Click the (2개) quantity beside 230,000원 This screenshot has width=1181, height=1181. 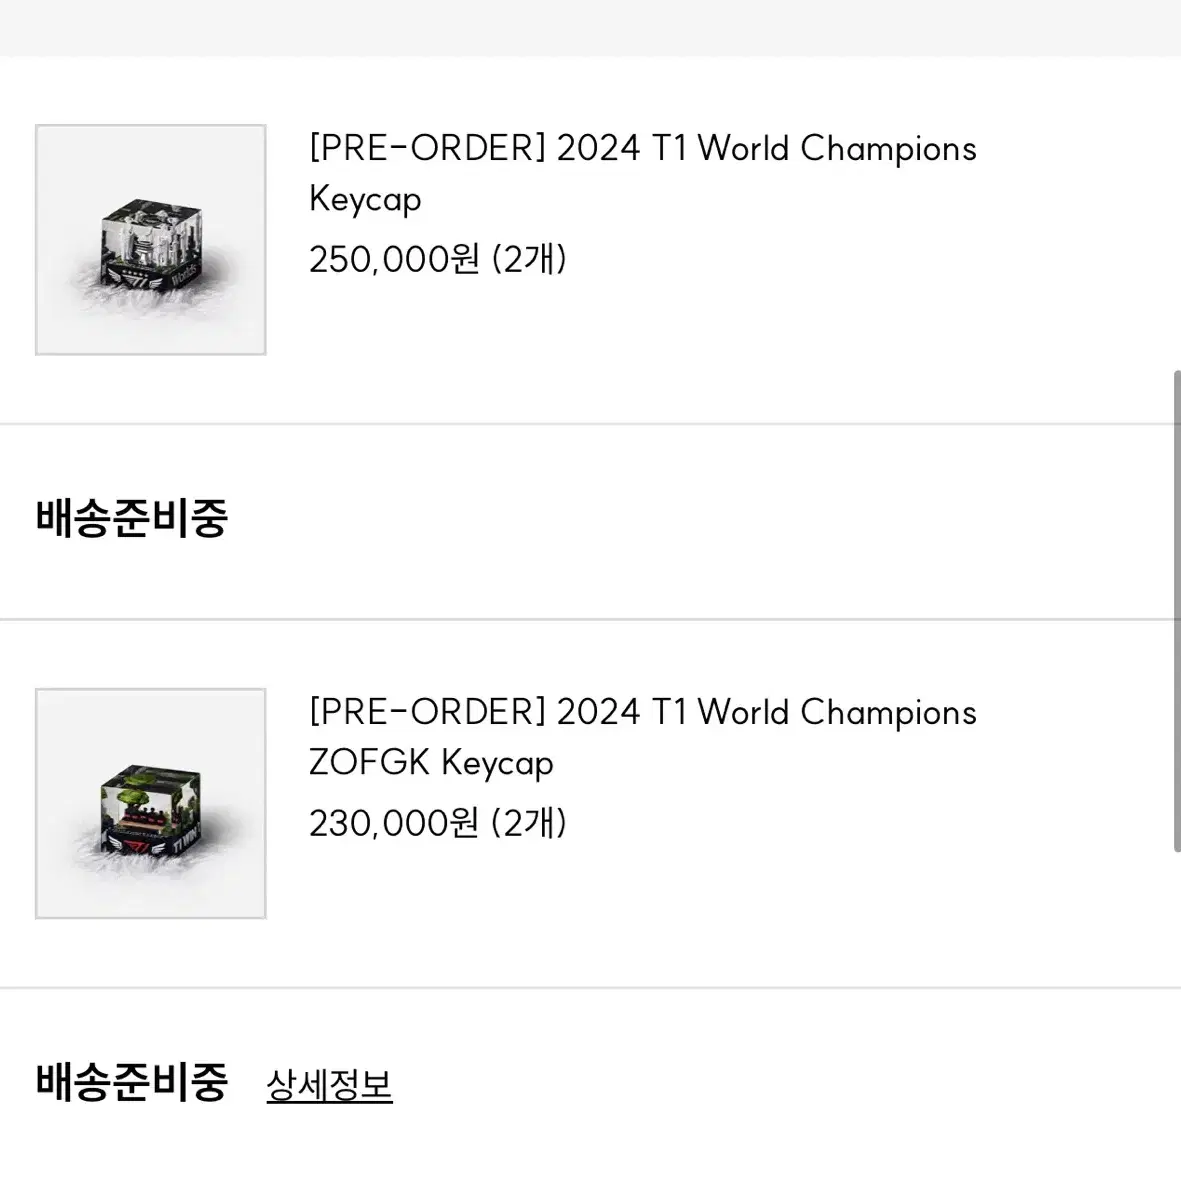tap(529, 823)
